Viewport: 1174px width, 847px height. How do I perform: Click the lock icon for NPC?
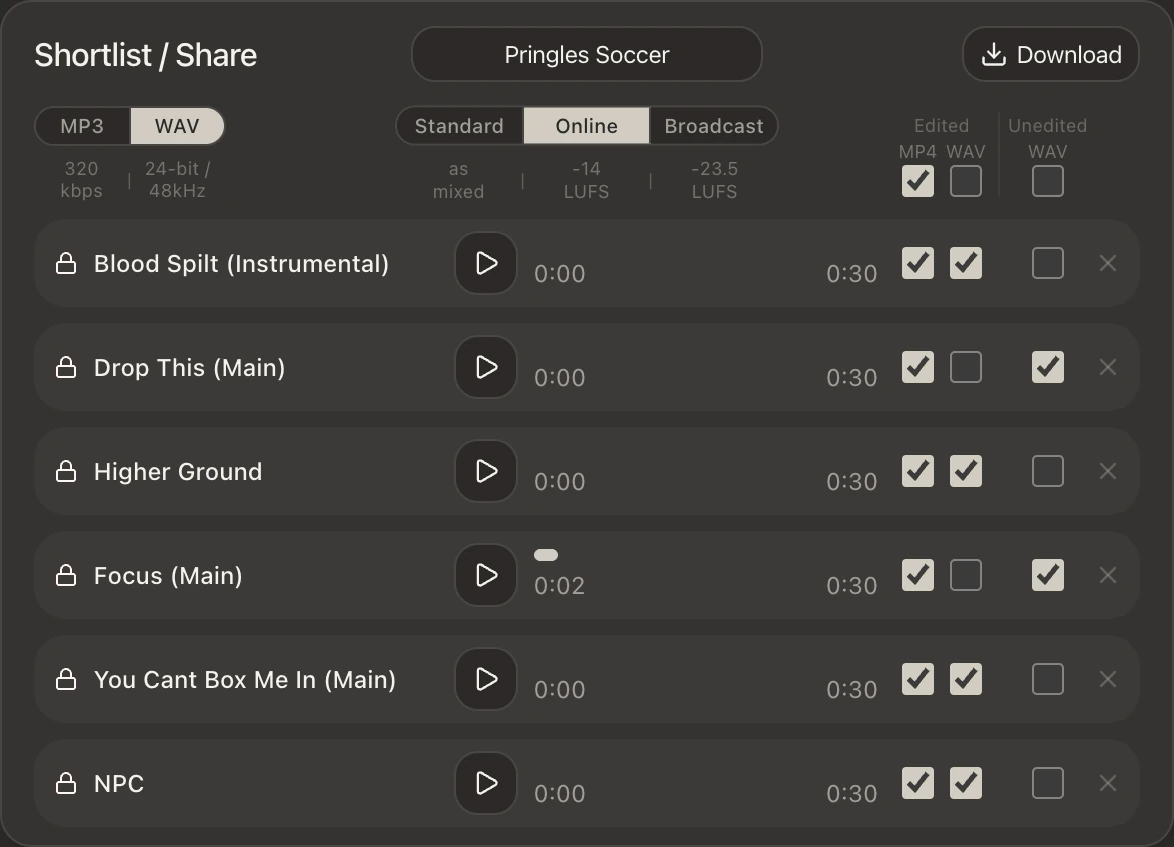[x=66, y=783]
